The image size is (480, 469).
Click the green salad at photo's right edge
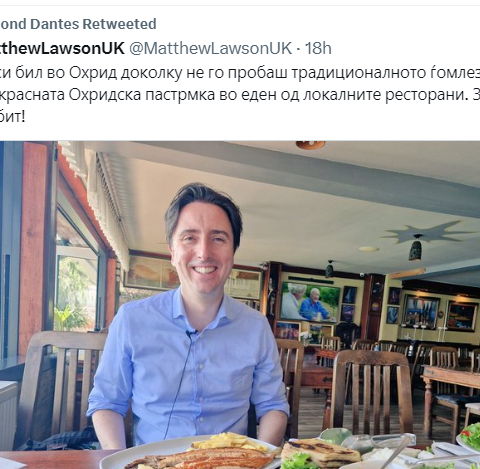tap(470, 435)
